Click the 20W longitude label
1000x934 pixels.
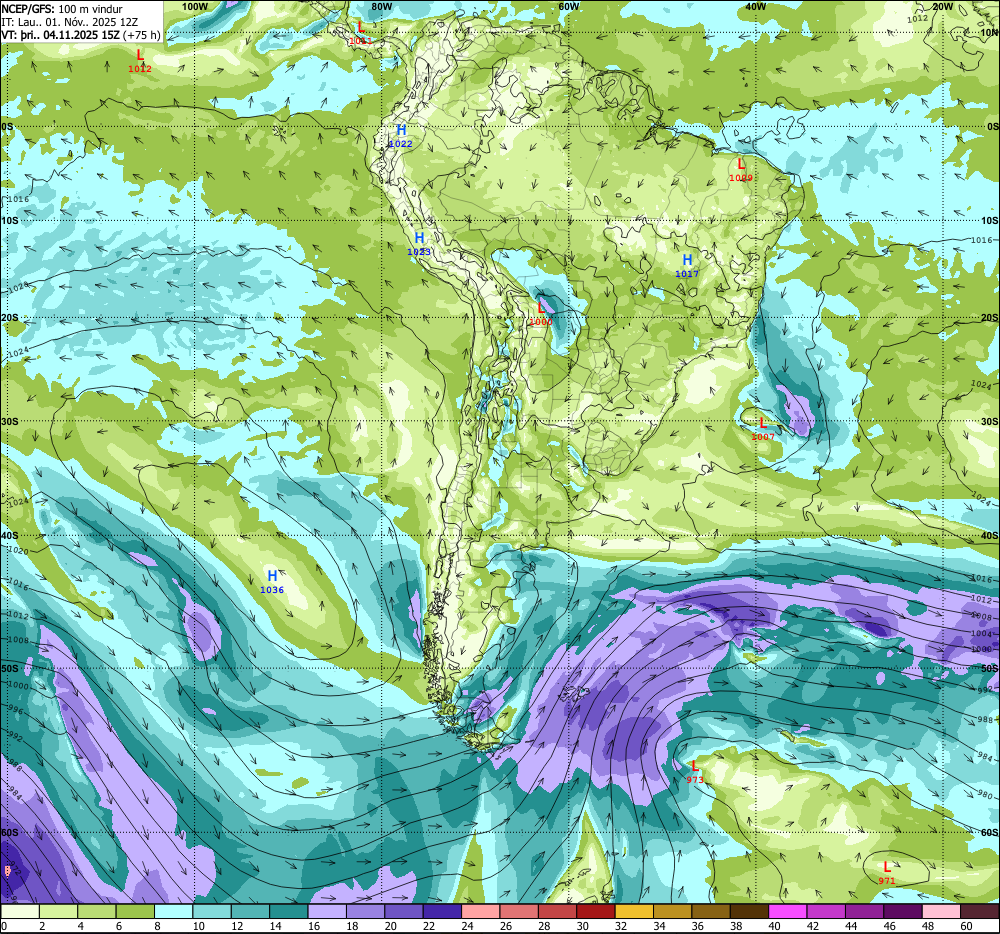point(942,6)
